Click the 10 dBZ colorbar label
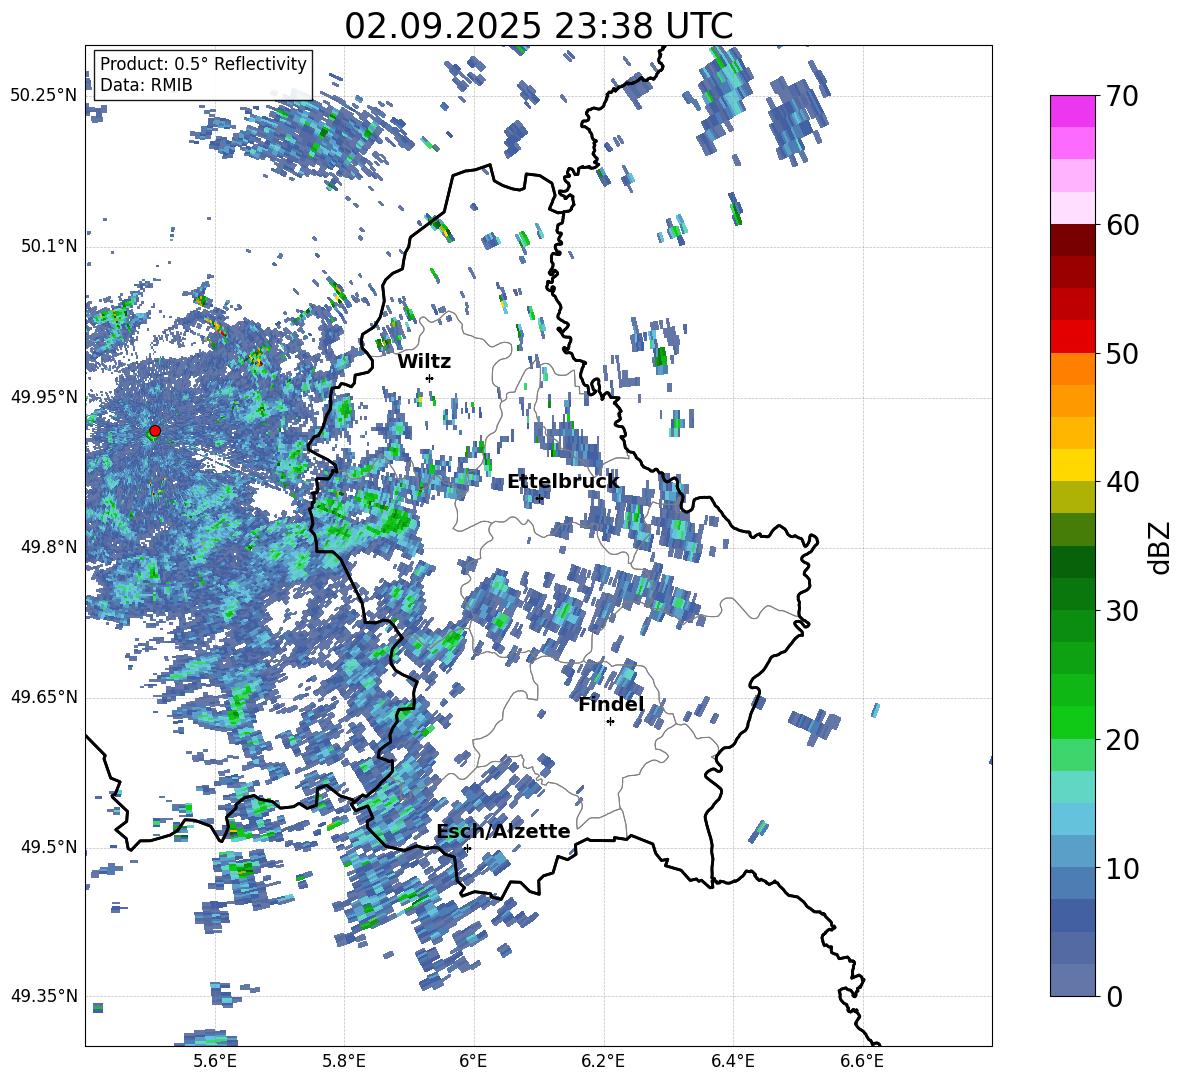The width and height of the screenshot is (1184, 1081). pyautogui.click(x=1121, y=869)
